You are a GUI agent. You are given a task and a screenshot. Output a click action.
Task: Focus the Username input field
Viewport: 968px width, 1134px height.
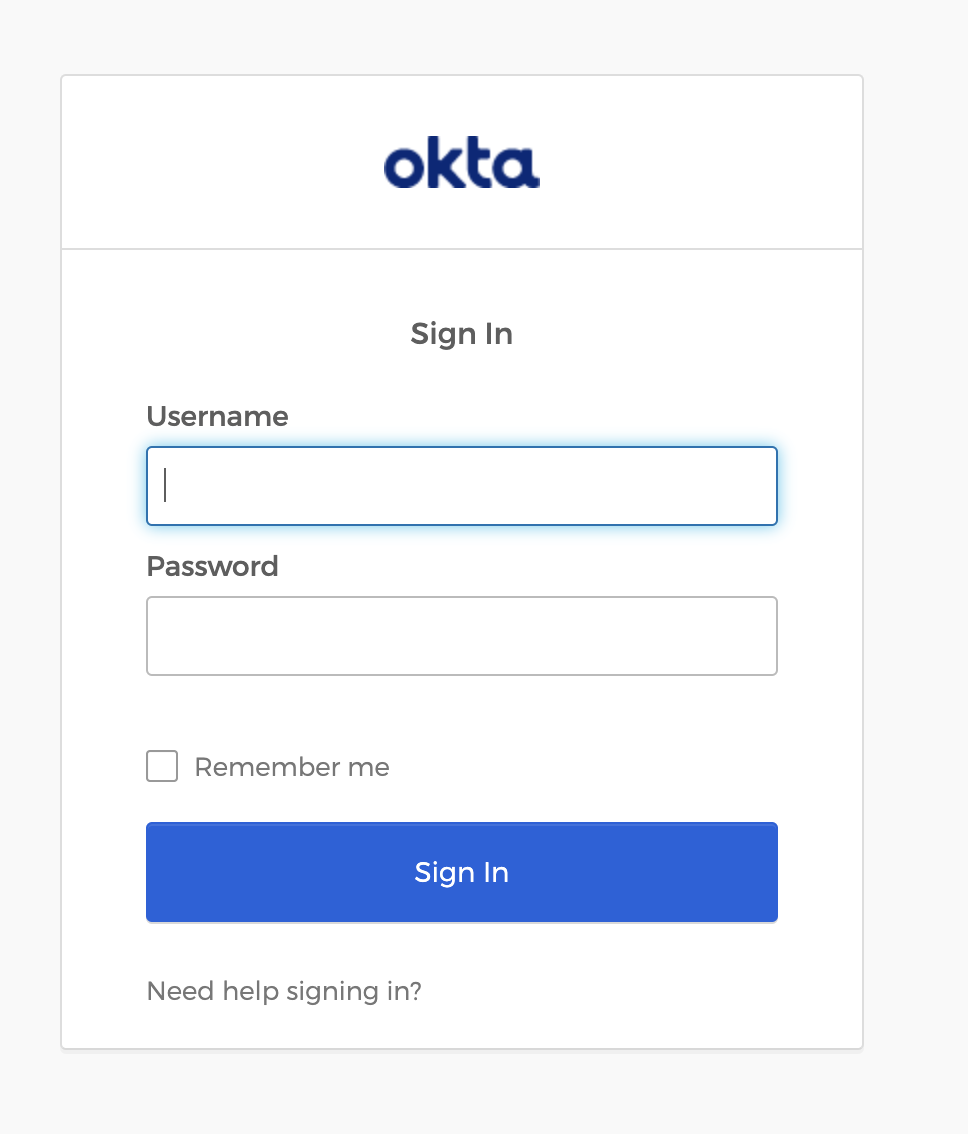click(x=461, y=486)
